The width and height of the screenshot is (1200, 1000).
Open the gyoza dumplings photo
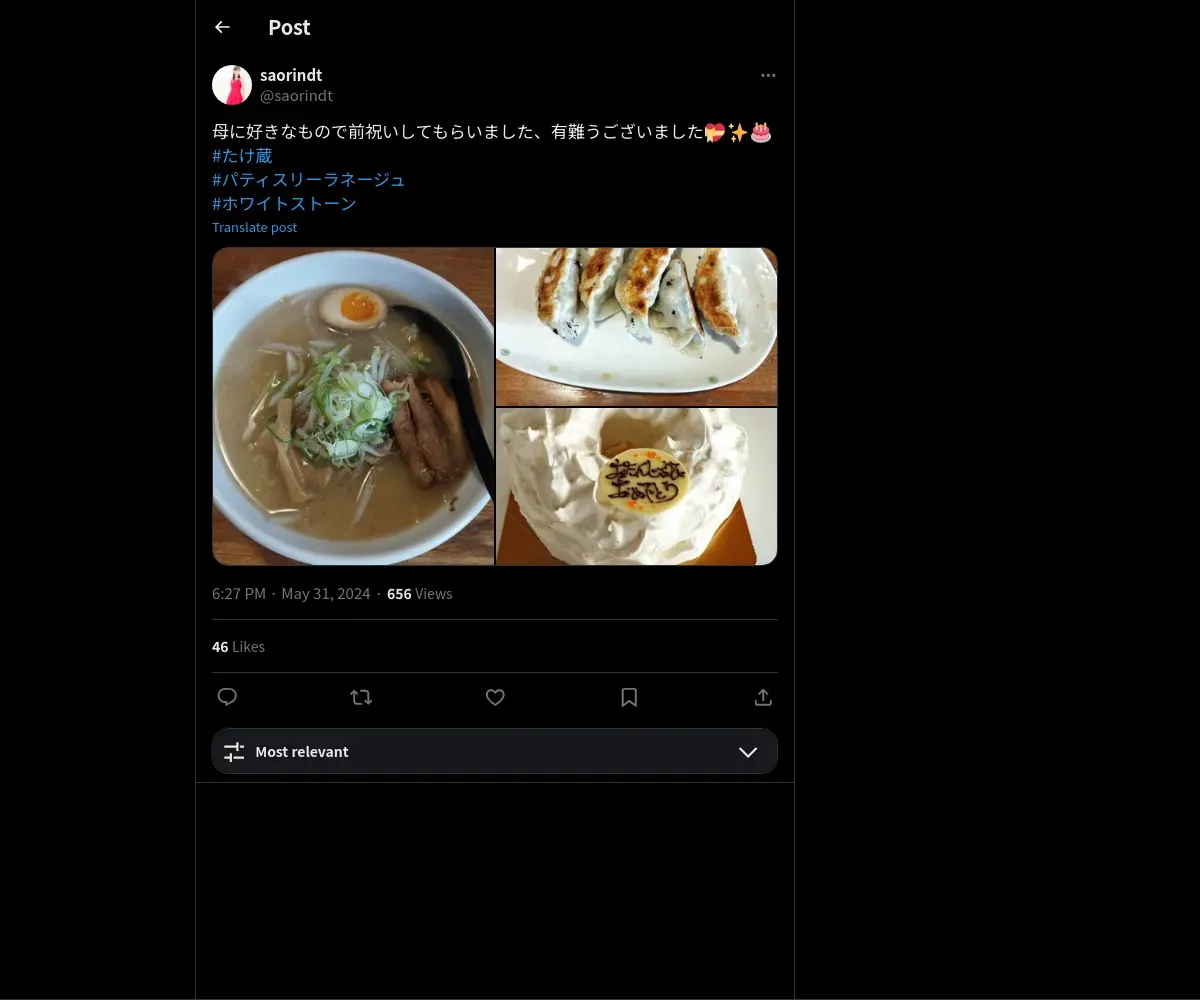(x=637, y=326)
